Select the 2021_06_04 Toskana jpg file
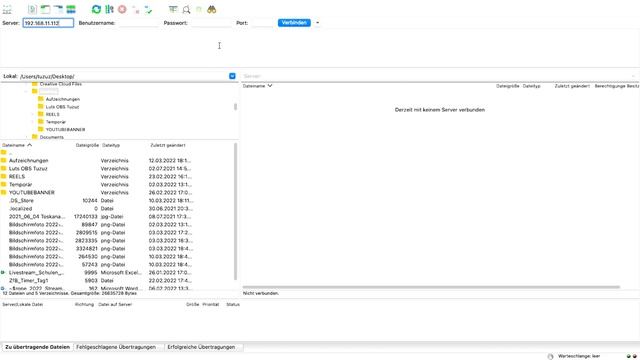This screenshot has width=640, height=360. [117, 216]
